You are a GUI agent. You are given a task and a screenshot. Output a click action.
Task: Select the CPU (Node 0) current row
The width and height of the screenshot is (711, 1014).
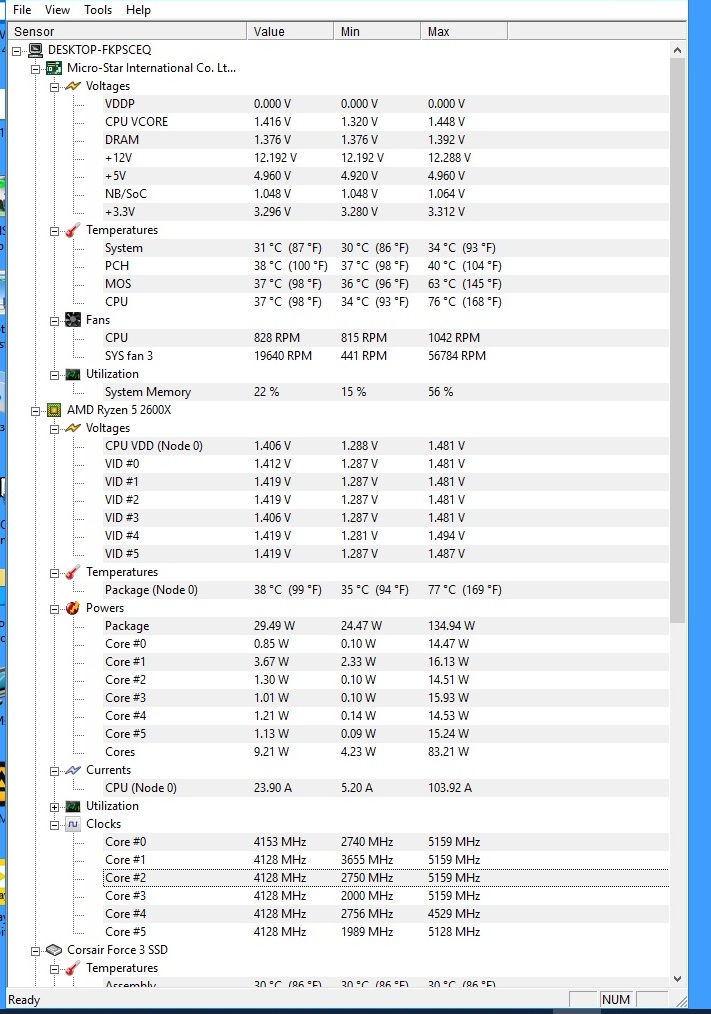click(386, 788)
